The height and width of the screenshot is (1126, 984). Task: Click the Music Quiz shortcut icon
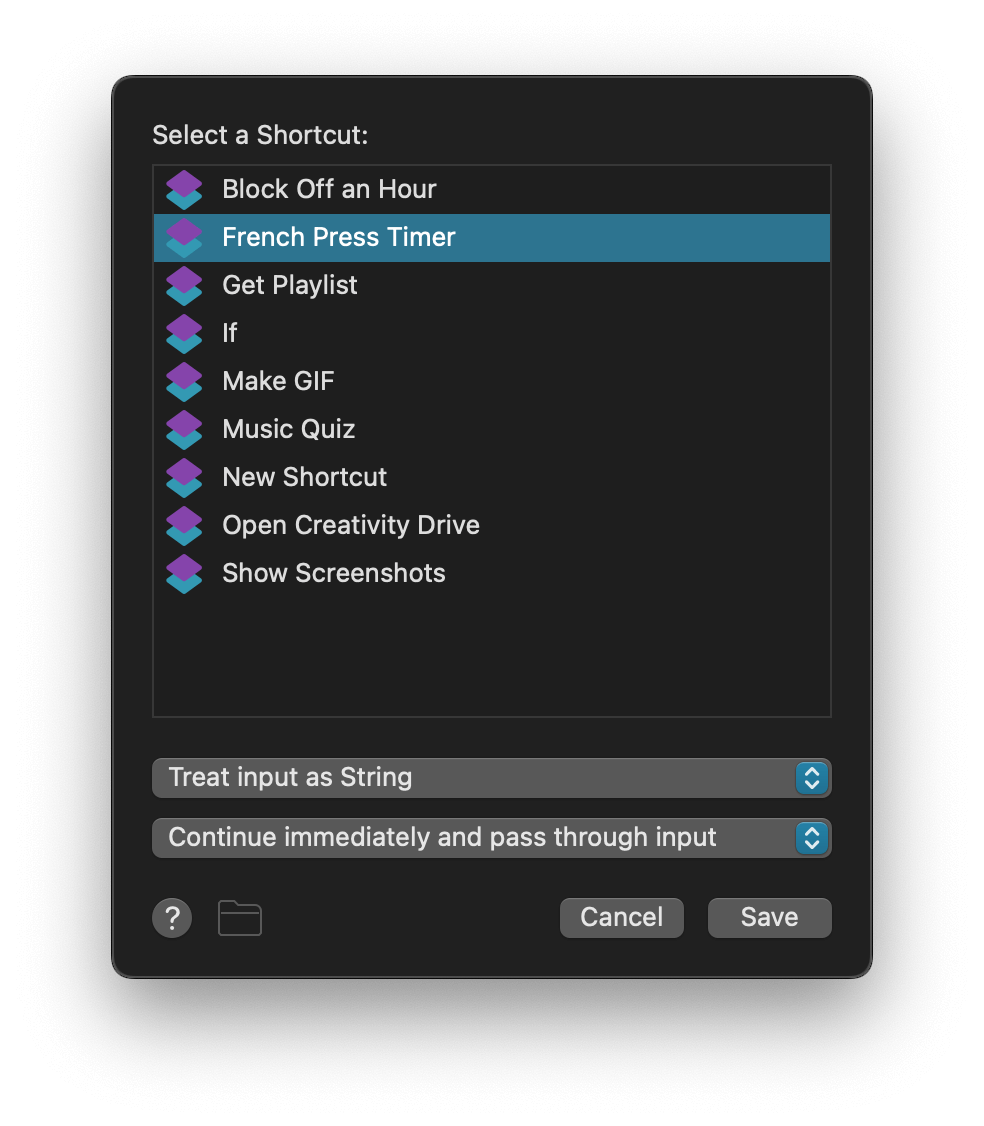pyautogui.click(x=184, y=429)
